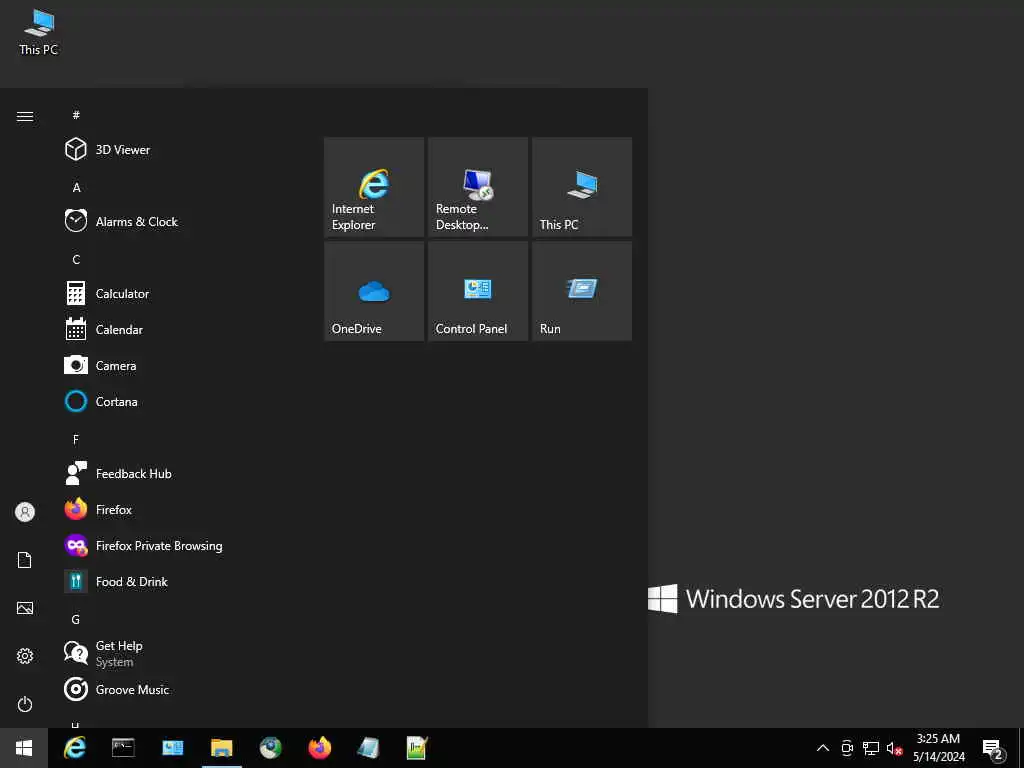Open Pictures from Start sidebar
Screen dimensions: 1024x768
pyautogui.click(x=25, y=608)
